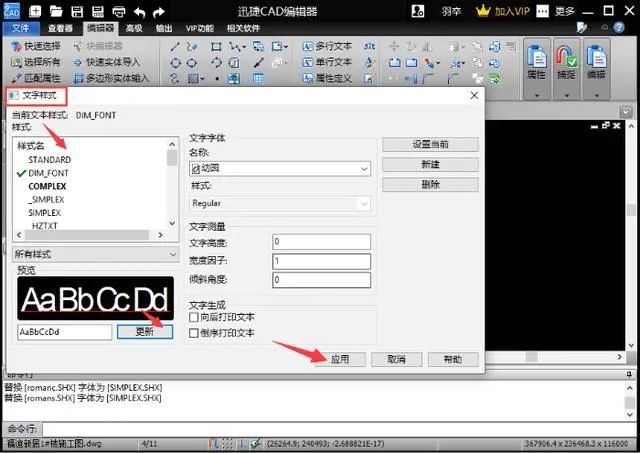The height and width of the screenshot is (453, 640).
Task: Open the font name (名称) dropdown
Action: pyautogui.click(x=280, y=169)
